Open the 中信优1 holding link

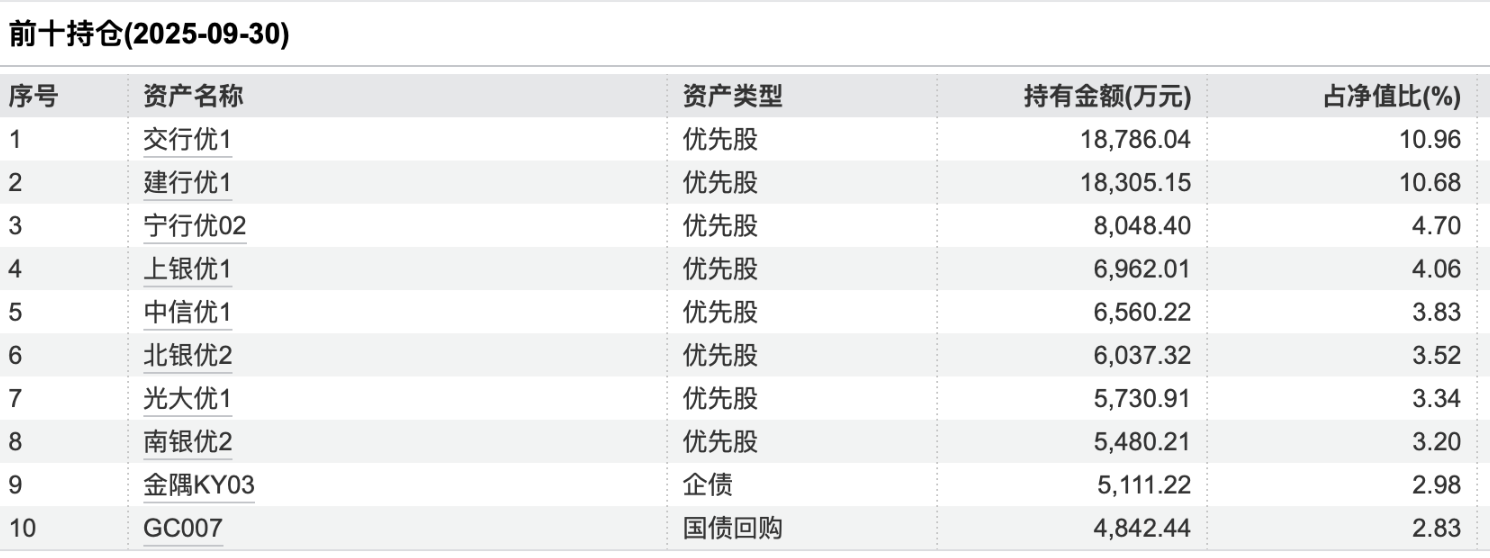click(187, 313)
